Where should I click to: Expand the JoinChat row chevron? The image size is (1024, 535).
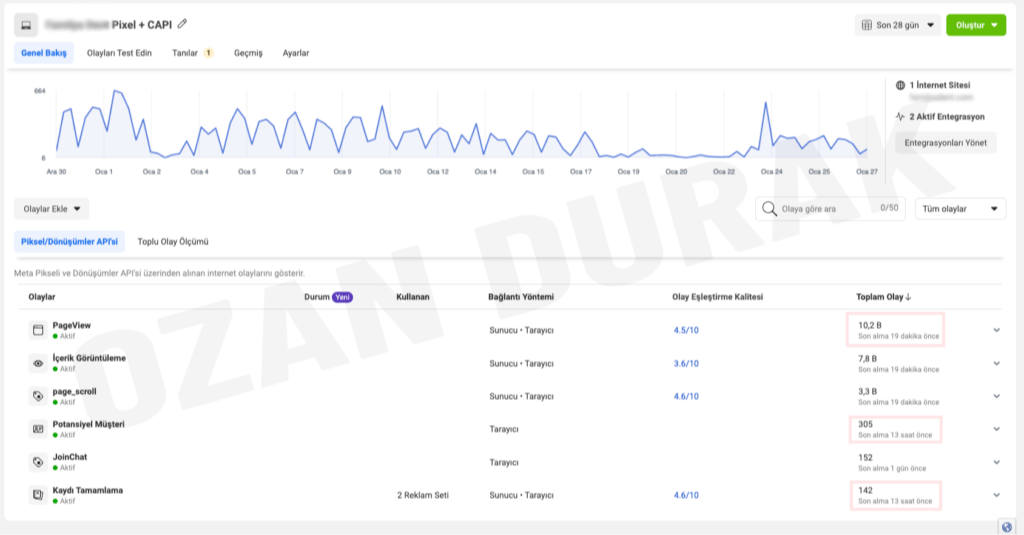(997, 462)
